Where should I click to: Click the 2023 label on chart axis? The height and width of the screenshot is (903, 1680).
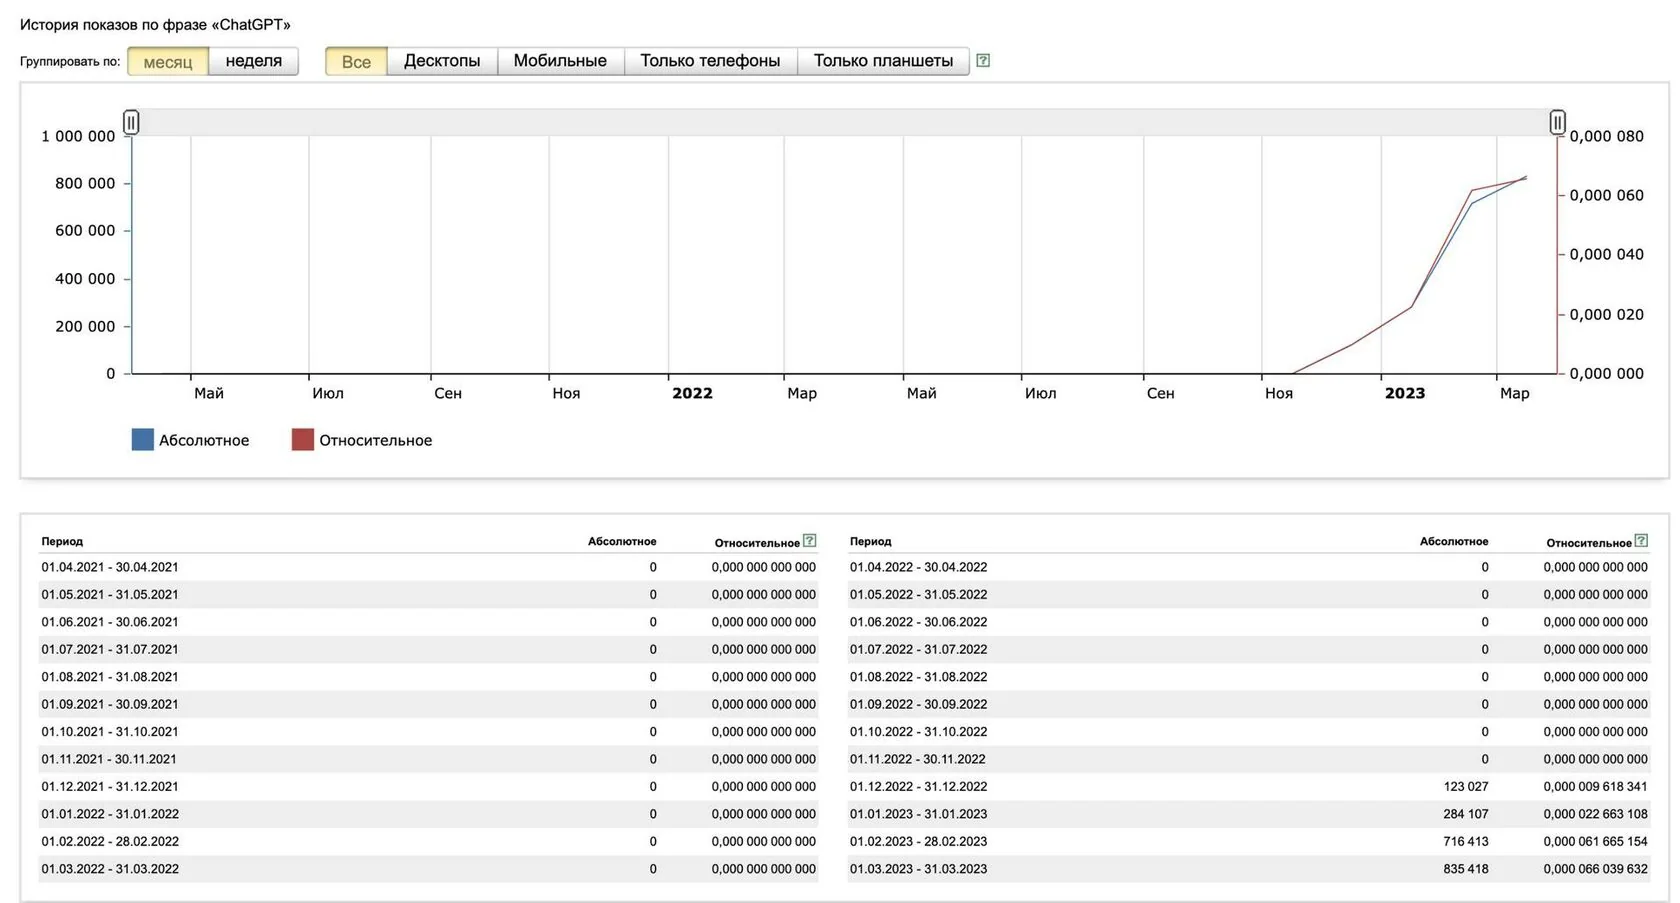pos(1405,393)
